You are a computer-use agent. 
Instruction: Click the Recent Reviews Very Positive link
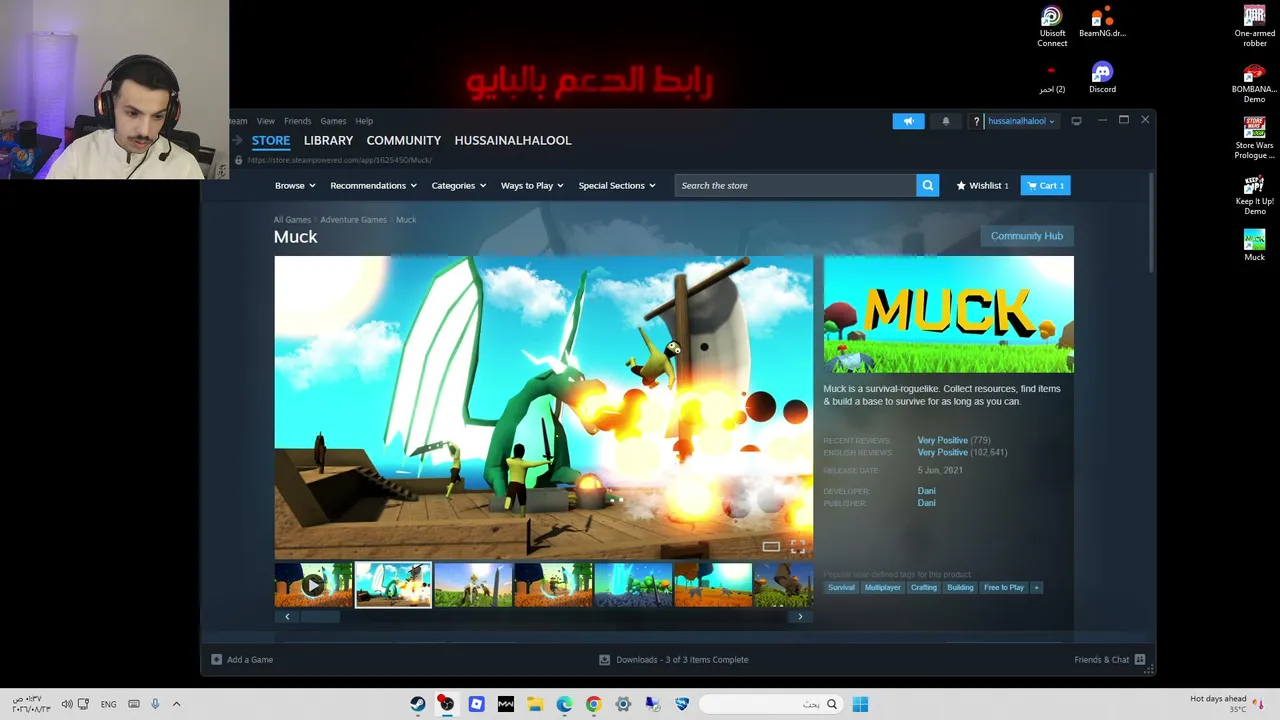pyautogui.click(x=942, y=441)
